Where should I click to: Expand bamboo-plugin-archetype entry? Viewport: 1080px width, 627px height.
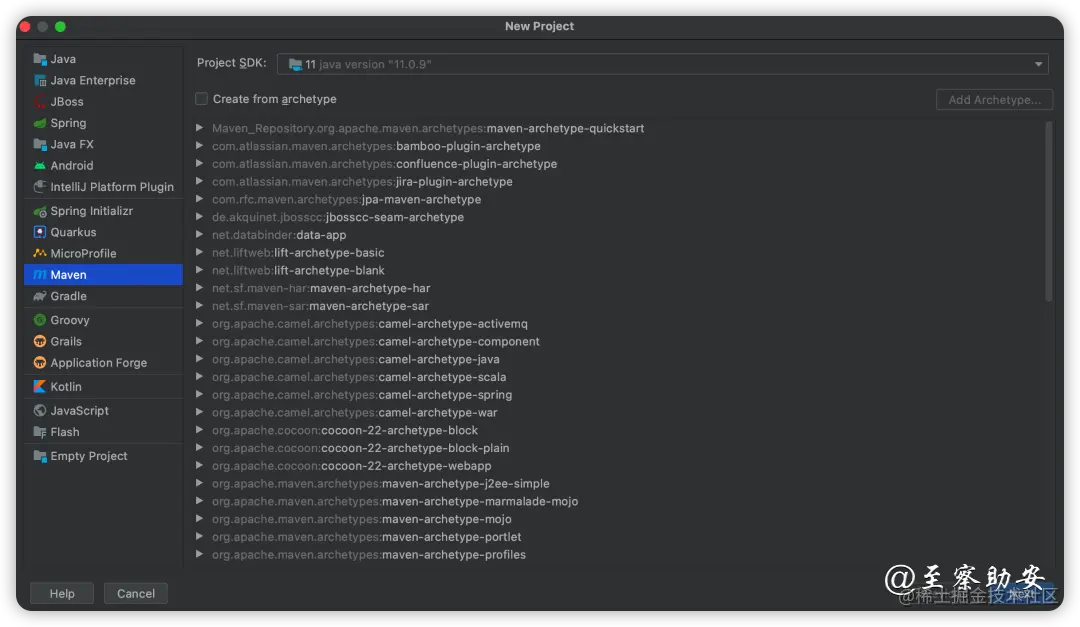pyautogui.click(x=199, y=146)
